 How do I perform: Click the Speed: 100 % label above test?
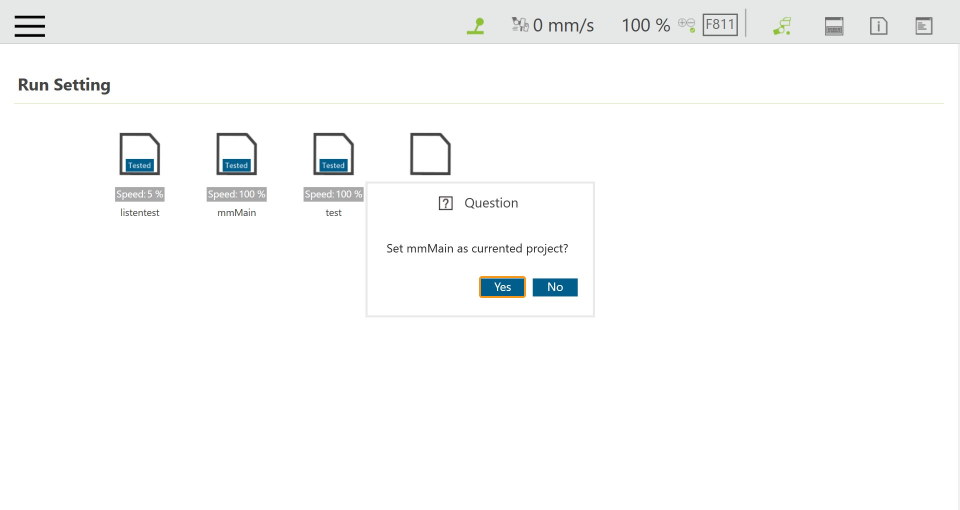pos(333,194)
